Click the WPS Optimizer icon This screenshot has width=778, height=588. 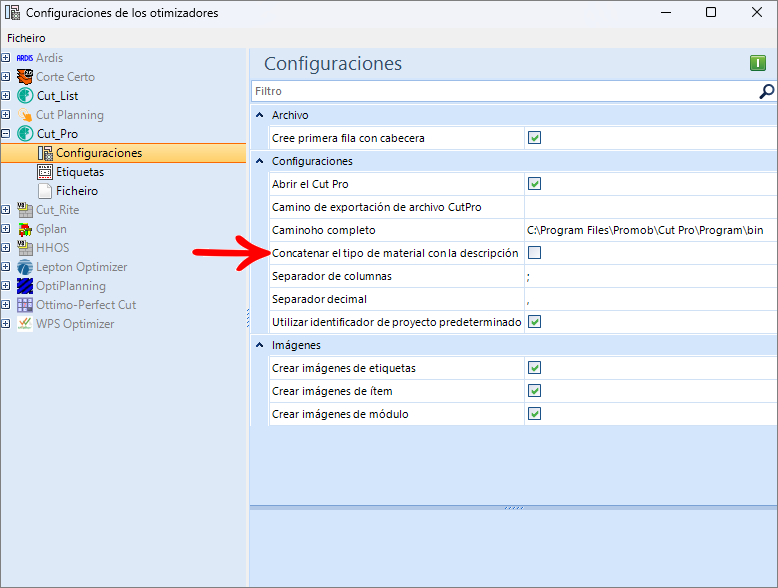(25, 324)
